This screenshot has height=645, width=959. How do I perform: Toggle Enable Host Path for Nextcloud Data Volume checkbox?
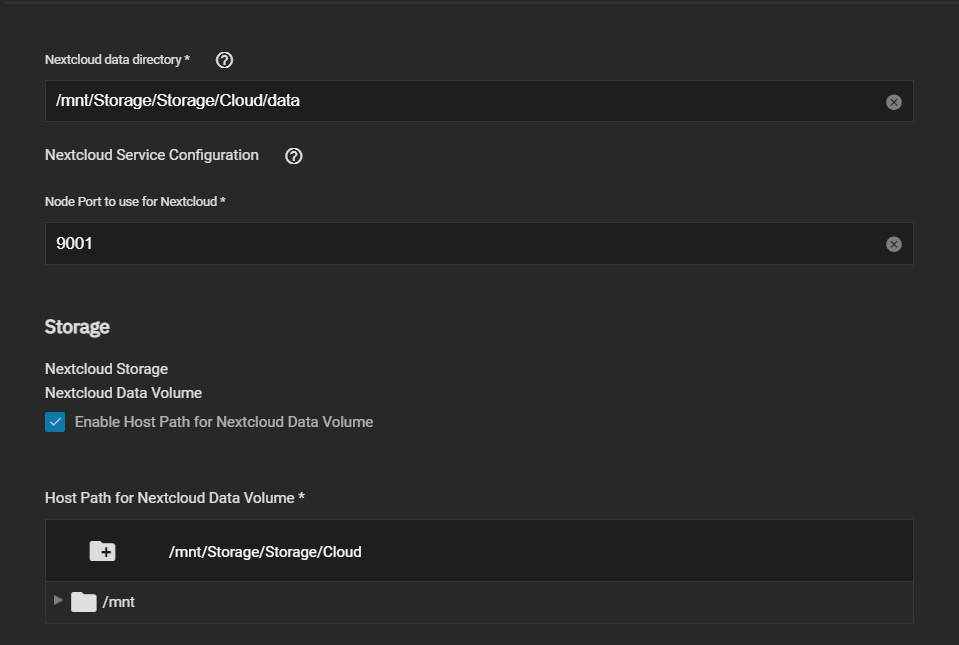(x=55, y=422)
